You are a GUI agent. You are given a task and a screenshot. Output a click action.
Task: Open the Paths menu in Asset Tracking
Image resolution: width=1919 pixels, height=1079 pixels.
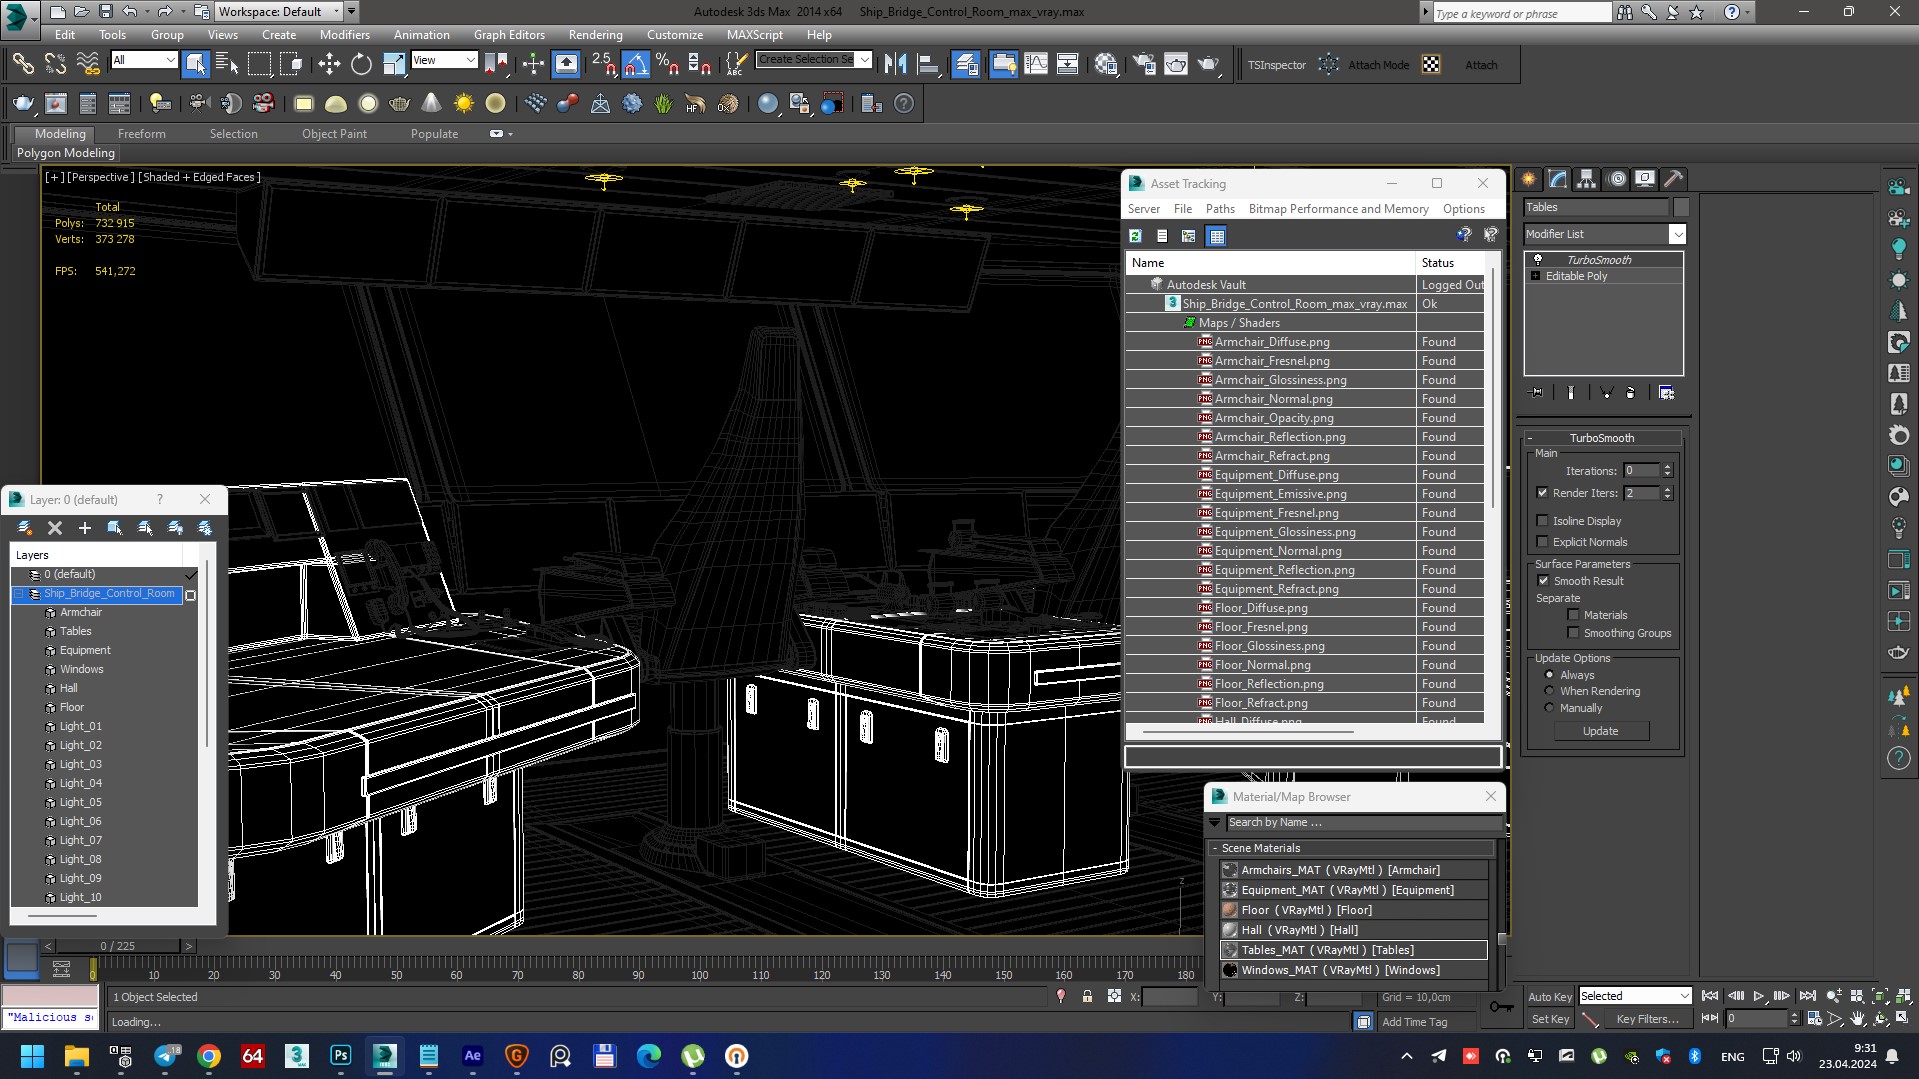click(x=1220, y=209)
